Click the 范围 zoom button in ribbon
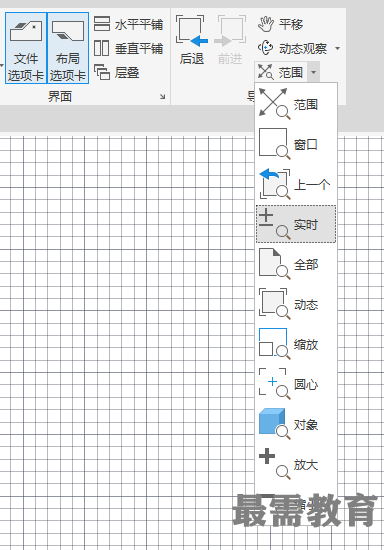The image size is (384, 550). coord(281,72)
